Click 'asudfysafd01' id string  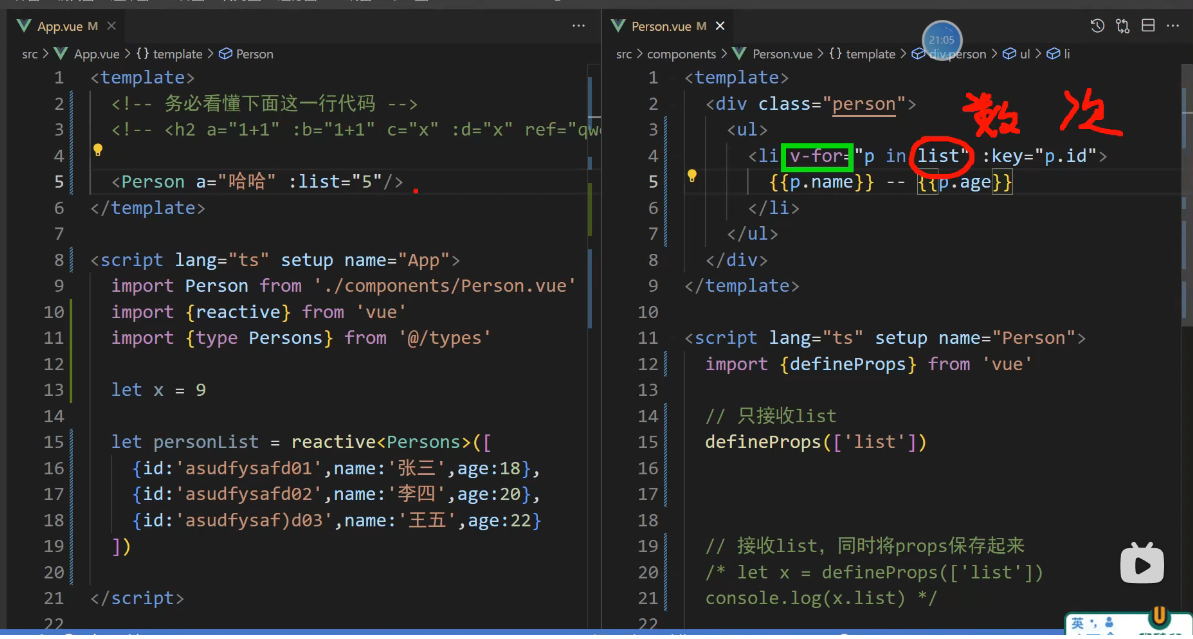[249, 469]
